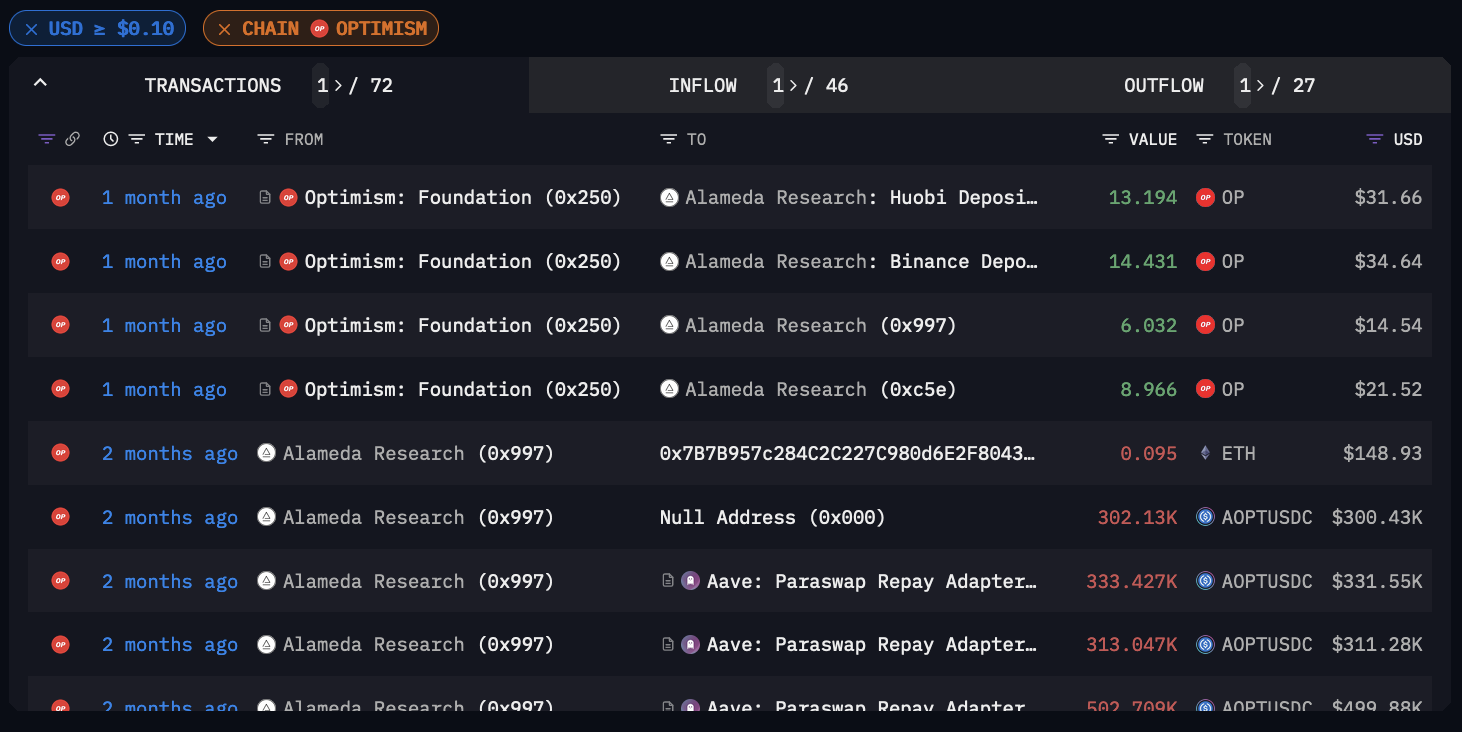Click the 333.427K value cell
This screenshot has width=1462, height=732.
click(x=1132, y=582)
